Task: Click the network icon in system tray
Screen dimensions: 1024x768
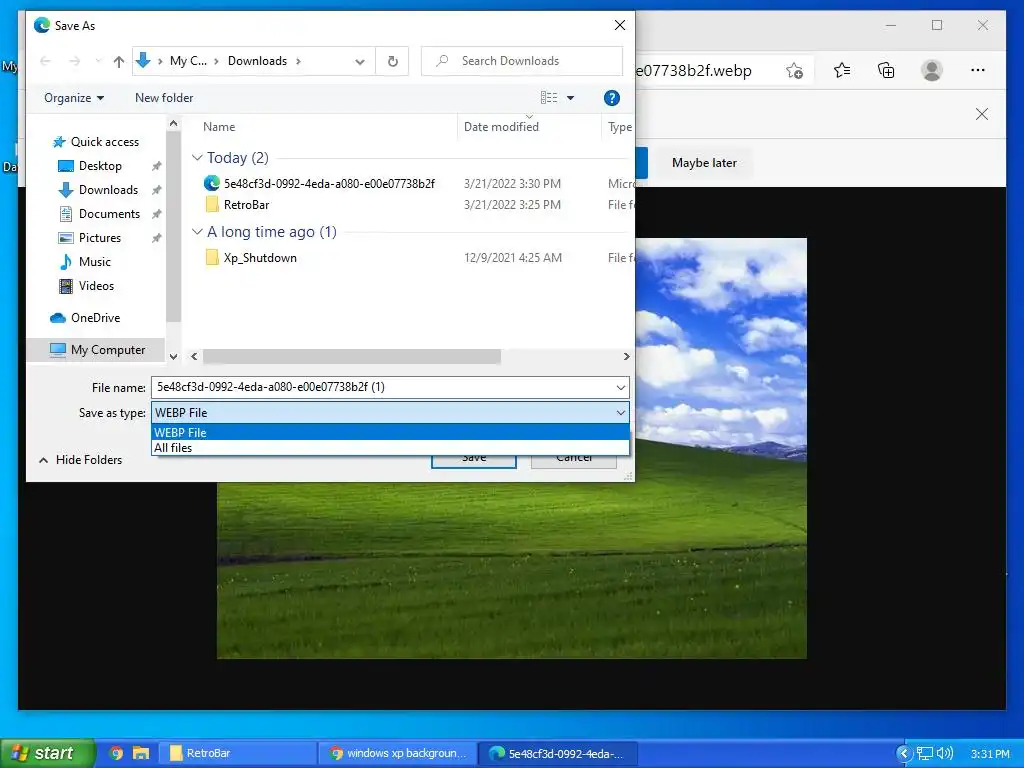Action: tap(925, 754)
